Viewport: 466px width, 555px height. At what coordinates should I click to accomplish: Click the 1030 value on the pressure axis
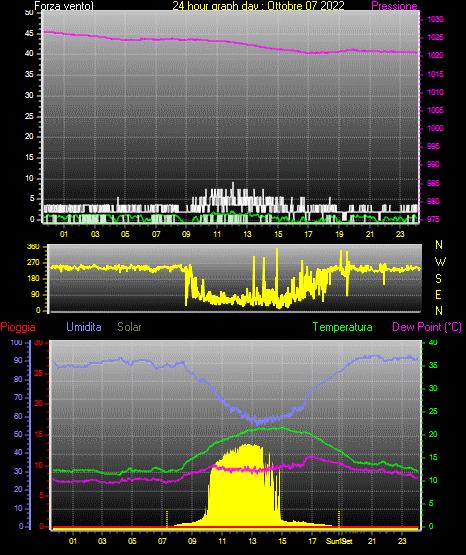[x=435, y=19]
